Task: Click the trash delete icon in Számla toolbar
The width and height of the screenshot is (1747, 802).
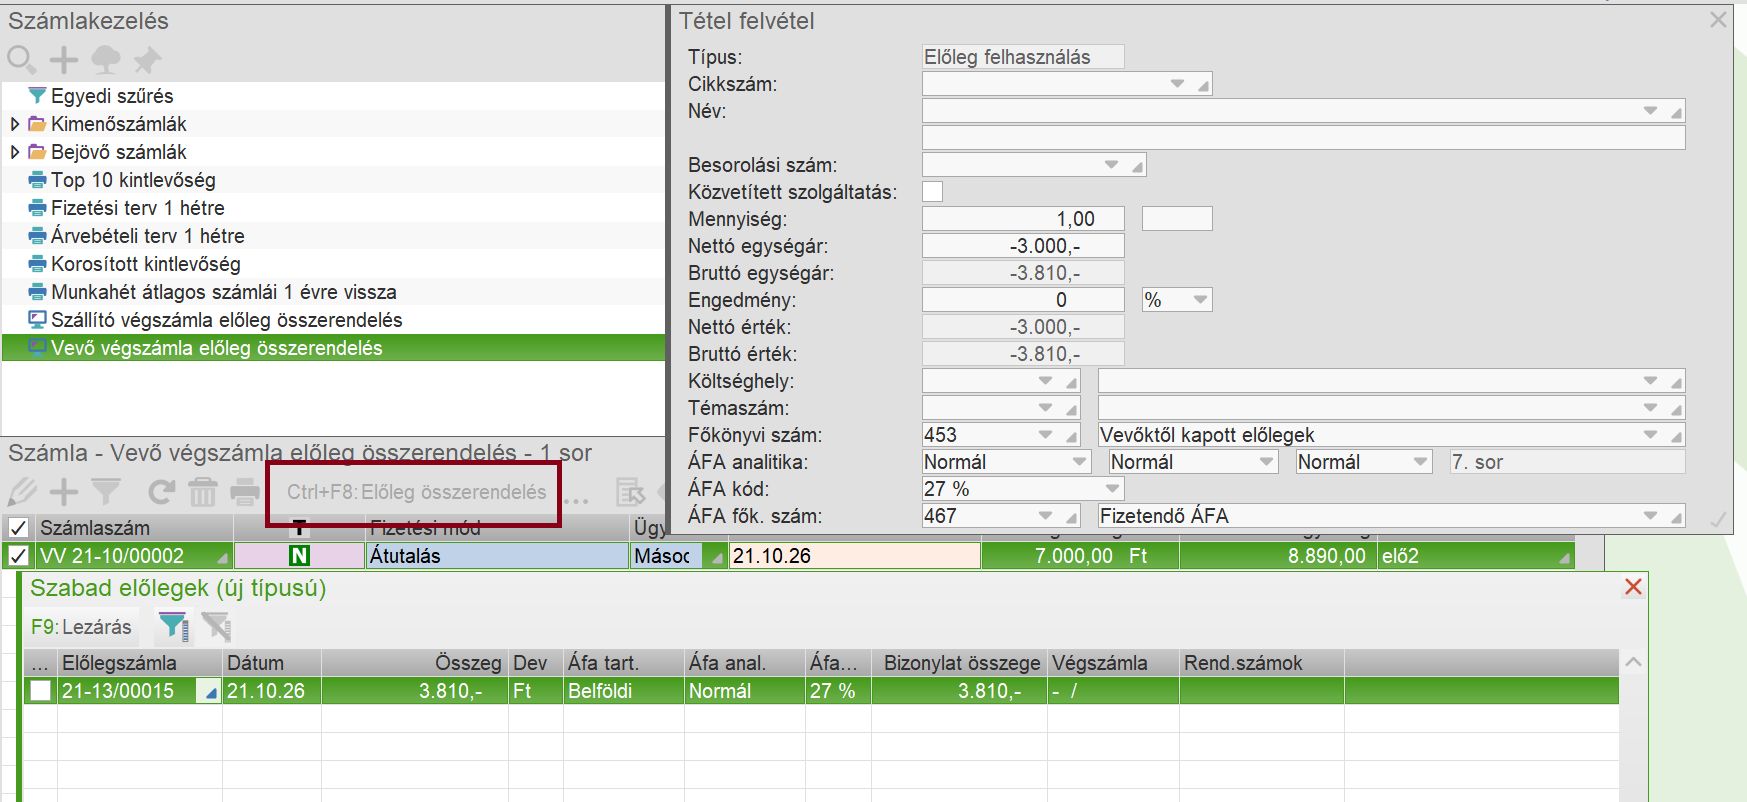Action: 203,492
